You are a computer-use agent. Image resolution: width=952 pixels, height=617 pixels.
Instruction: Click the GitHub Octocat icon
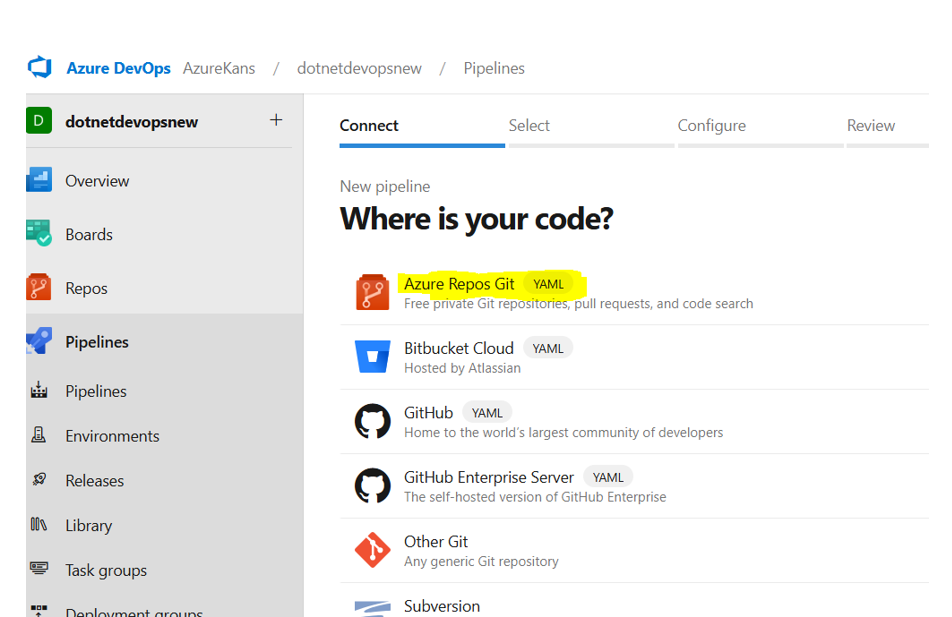(x=372, y=421)
